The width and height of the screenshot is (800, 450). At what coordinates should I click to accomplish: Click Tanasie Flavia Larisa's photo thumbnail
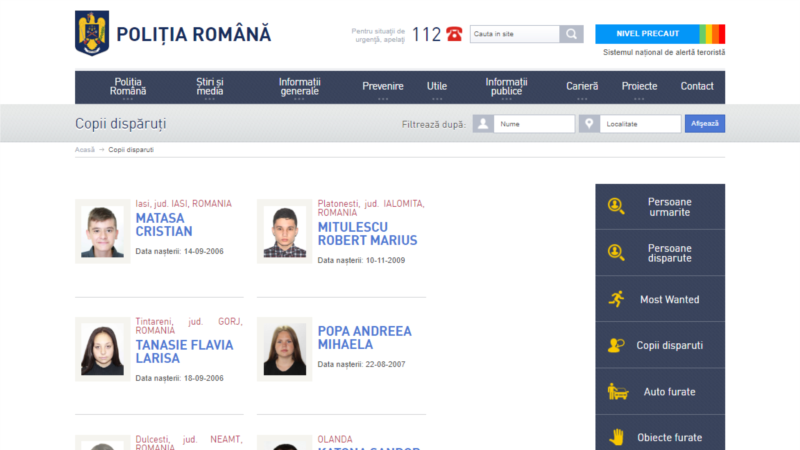click(x=103, y=349)
